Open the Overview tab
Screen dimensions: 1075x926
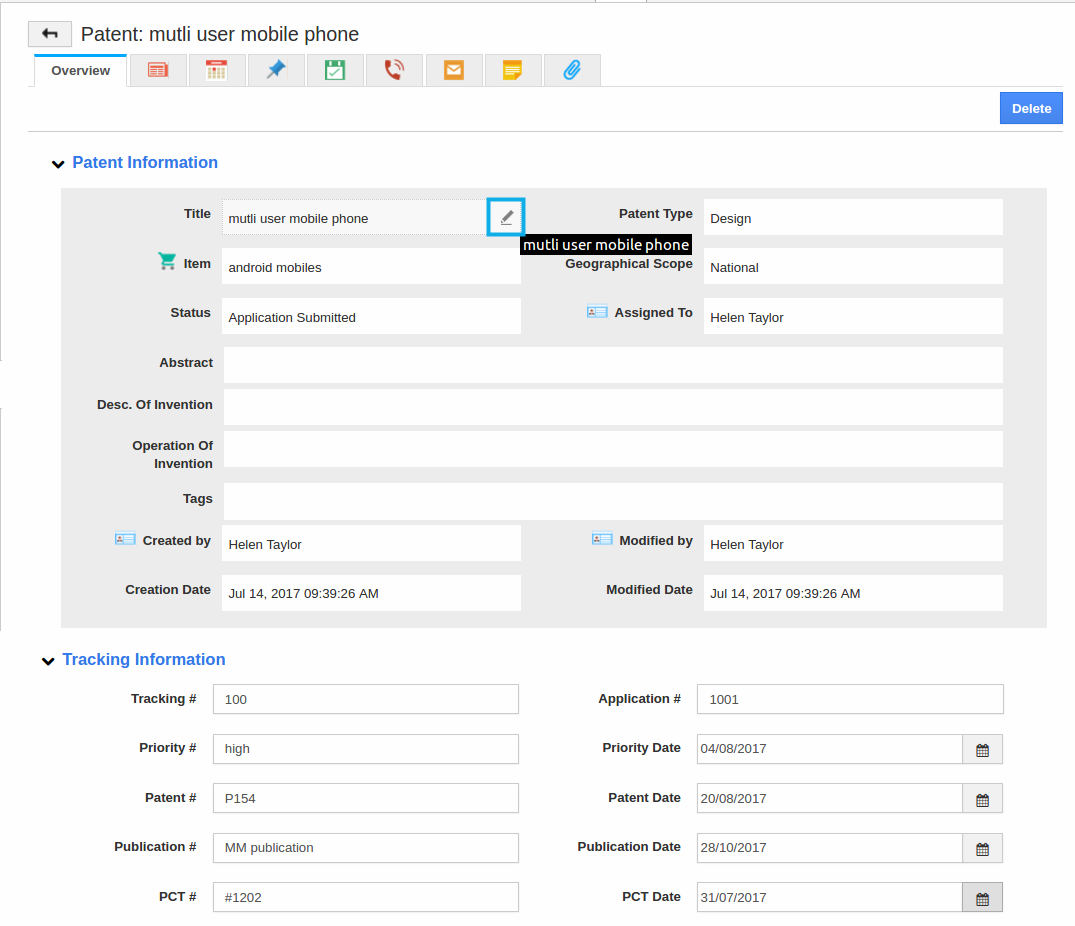coord(80,71)
